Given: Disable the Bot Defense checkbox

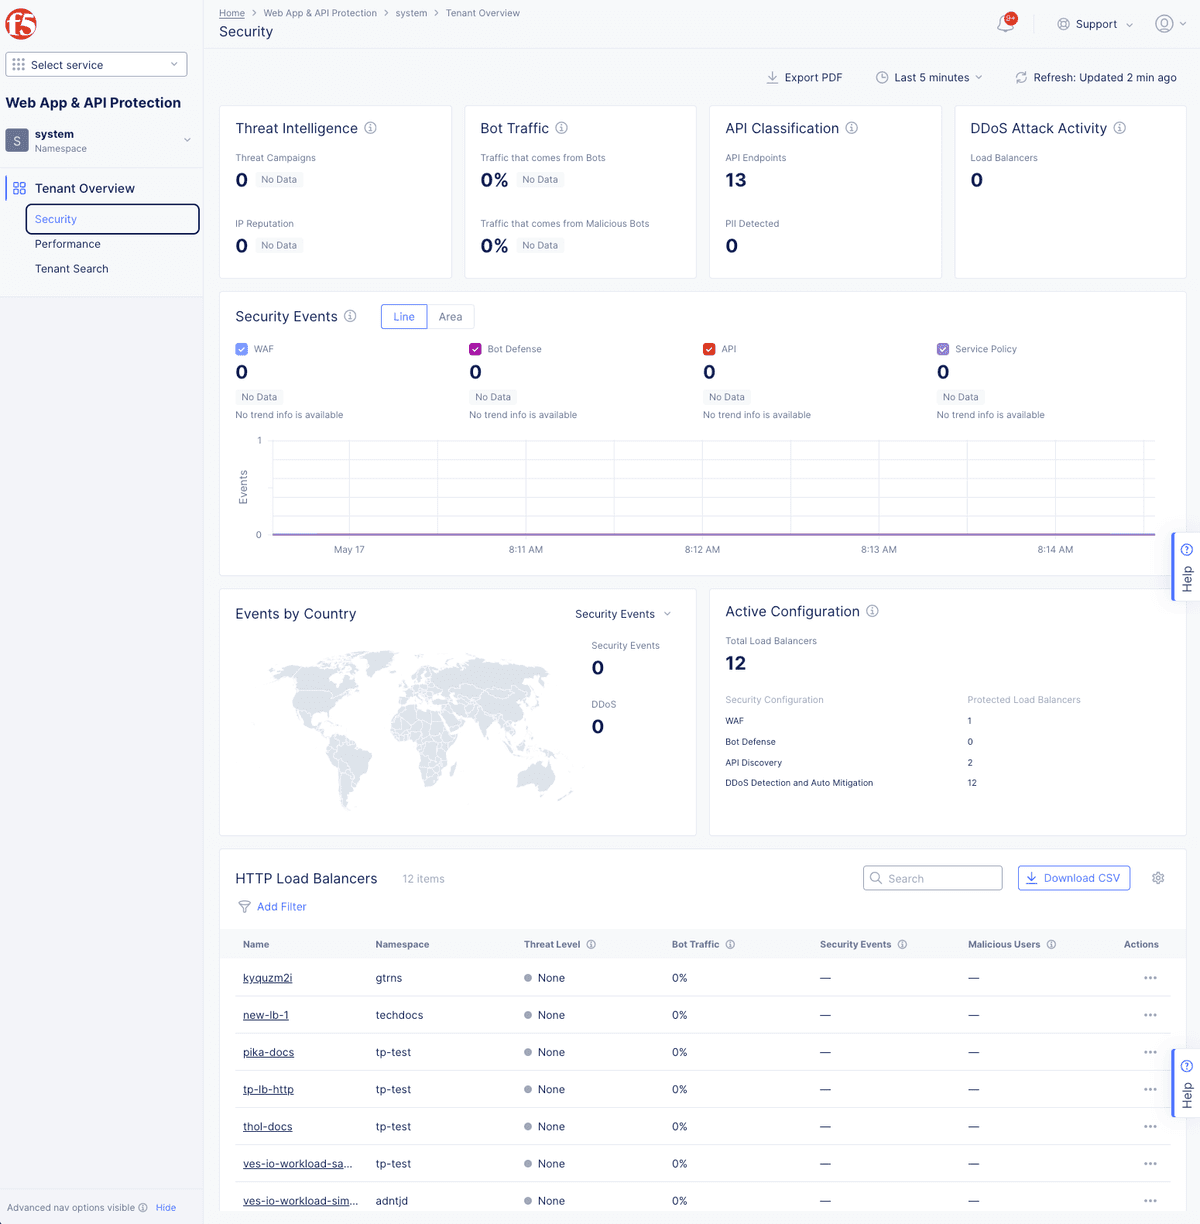Looking at the screenshot, I should tap(475, 348).
